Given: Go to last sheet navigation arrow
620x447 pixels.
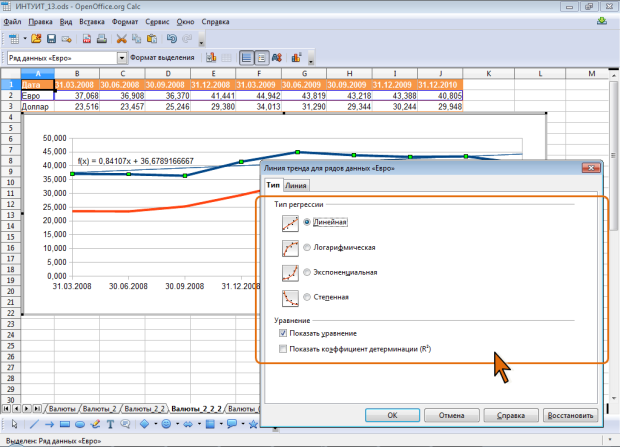Looking at the screenshot, I should pyautogui.click(x=37, y=408).
